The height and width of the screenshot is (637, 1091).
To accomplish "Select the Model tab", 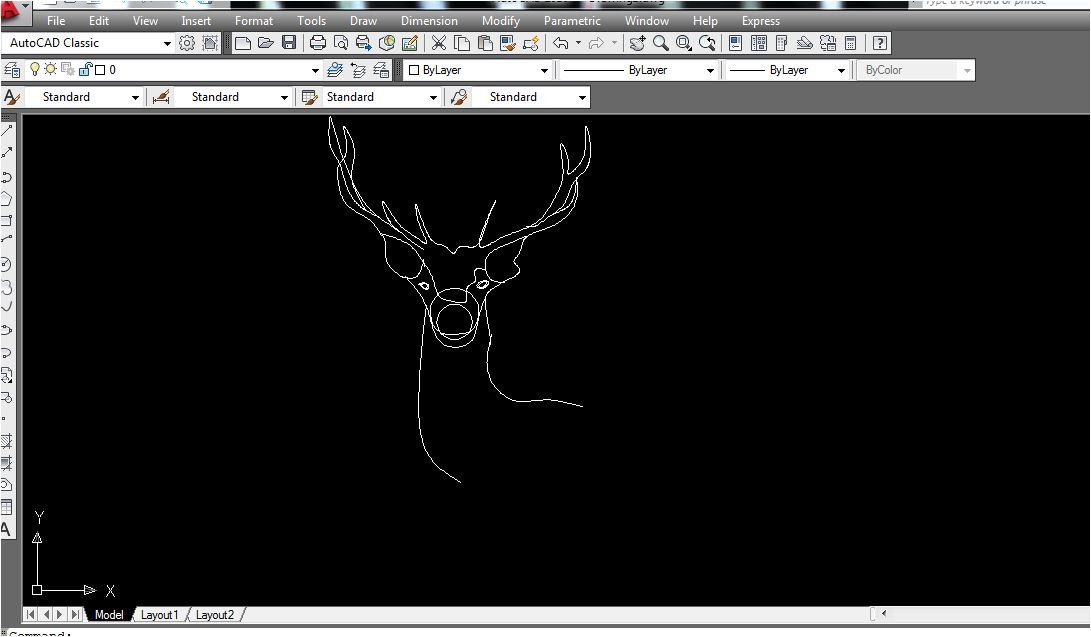I will click(109, 615).
